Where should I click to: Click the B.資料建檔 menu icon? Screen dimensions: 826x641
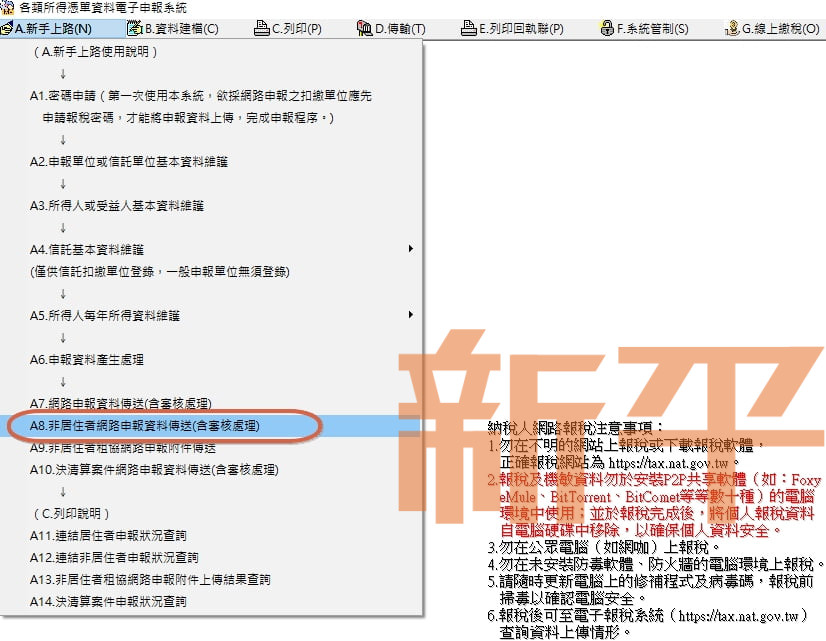pyautogui.click(x=134, y=28)
